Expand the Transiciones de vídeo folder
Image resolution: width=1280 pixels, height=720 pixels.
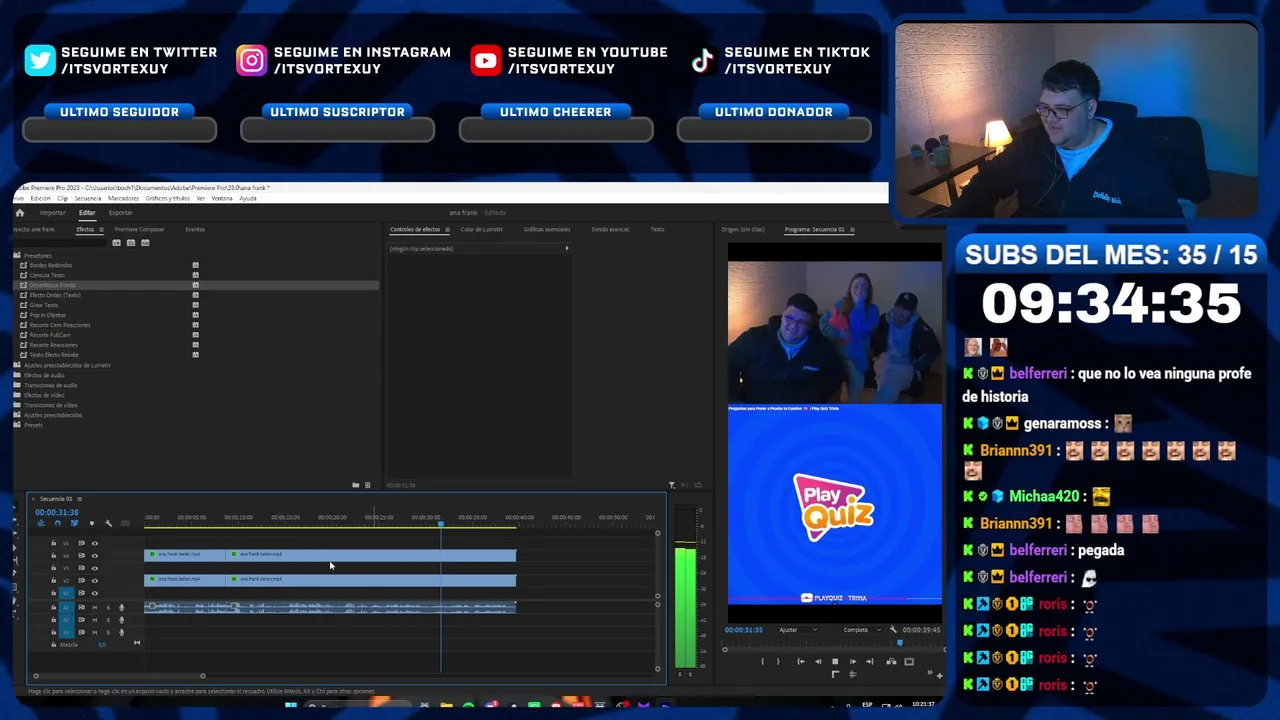(x=16, y=405)
